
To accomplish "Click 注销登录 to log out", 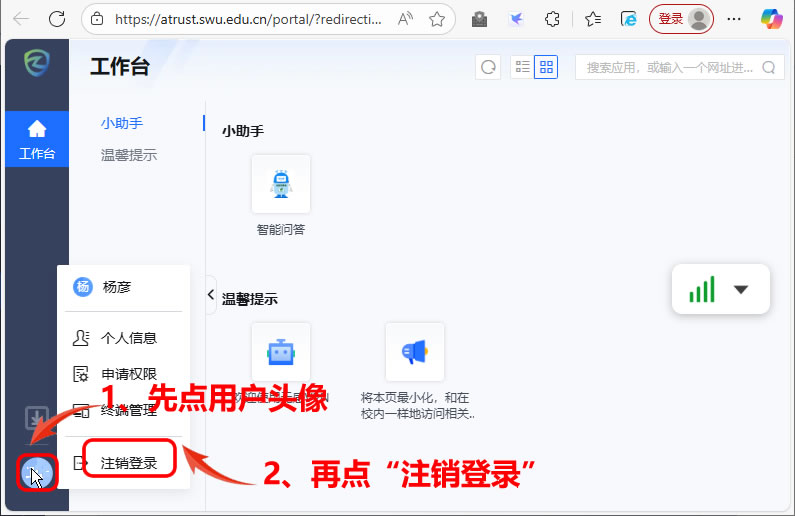I will [128, 463].
